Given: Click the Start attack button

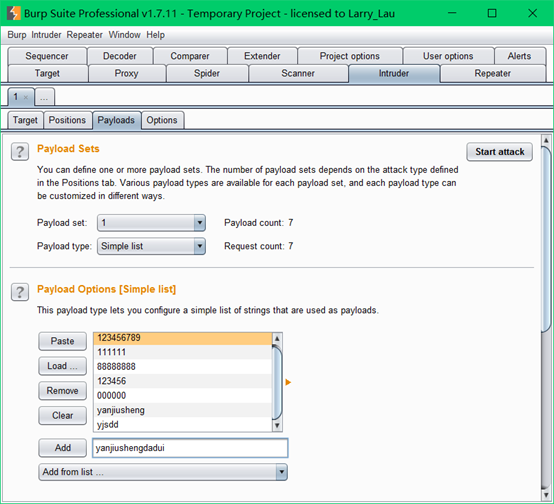Looking at the screenshot, I should 500,152.
